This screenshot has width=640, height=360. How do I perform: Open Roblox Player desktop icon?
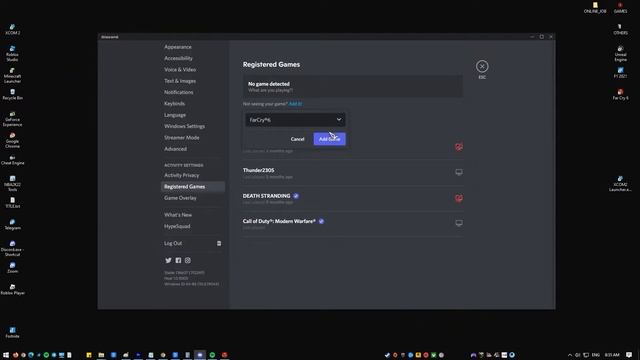coord(12,289)
